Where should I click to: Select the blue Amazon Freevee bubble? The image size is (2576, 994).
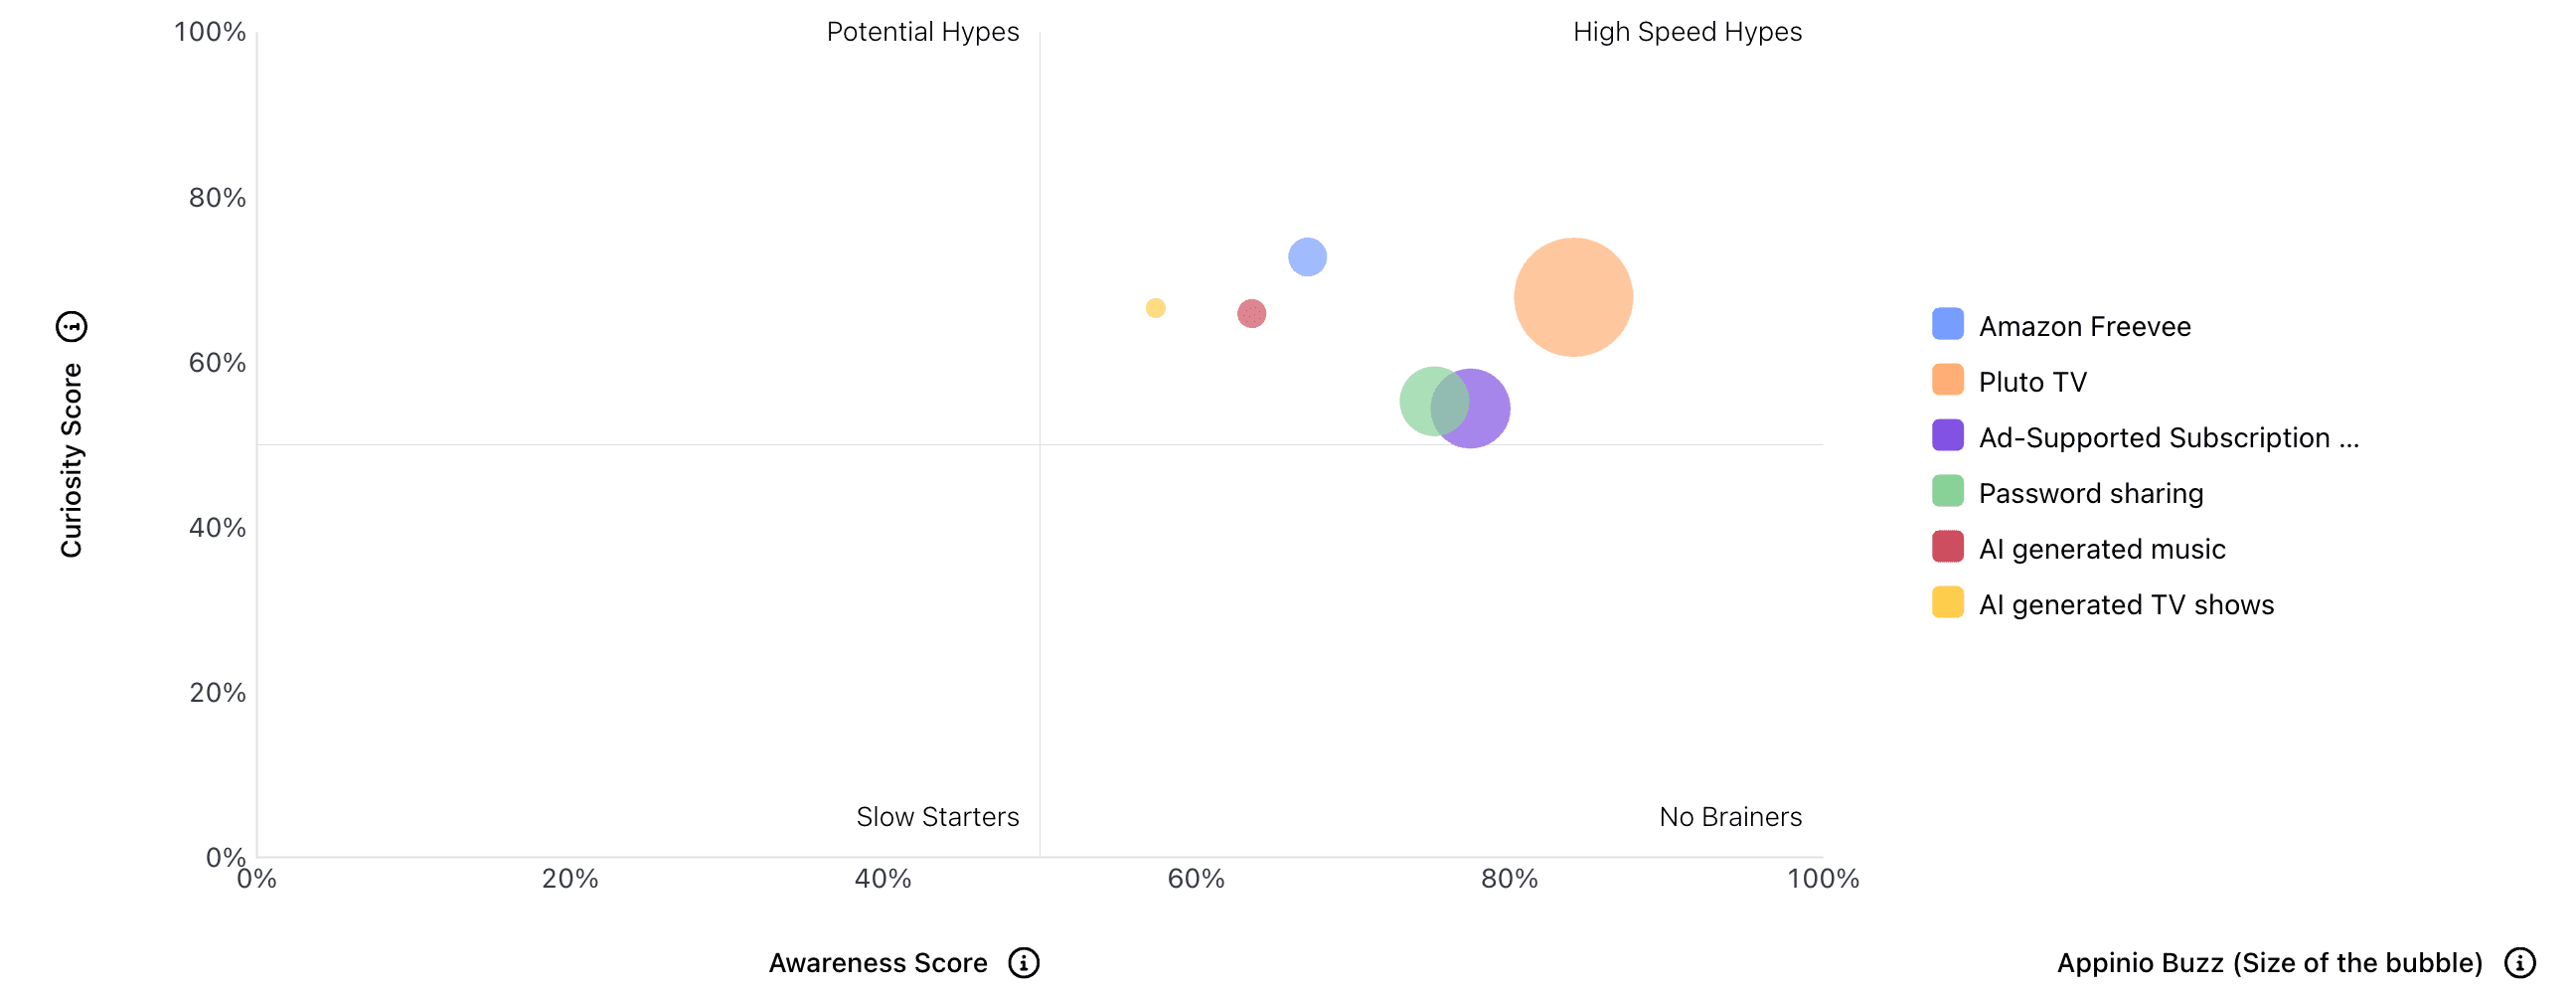(x=1307, y=257)
